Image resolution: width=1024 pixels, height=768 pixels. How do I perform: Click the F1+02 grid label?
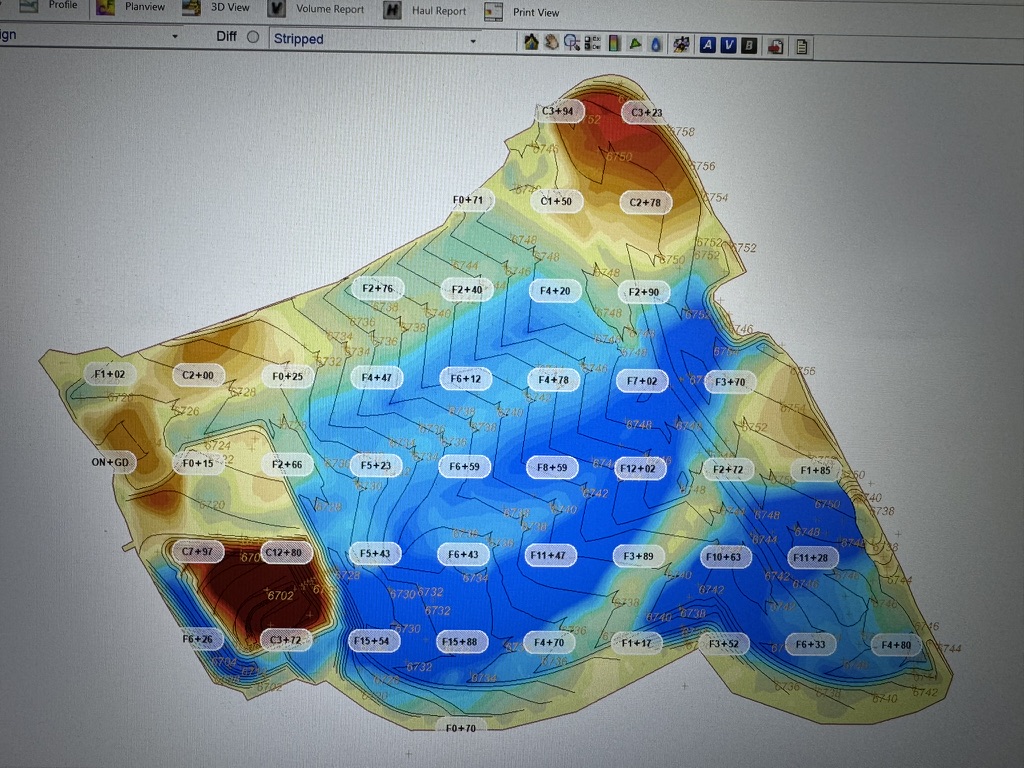pos(110,374)
